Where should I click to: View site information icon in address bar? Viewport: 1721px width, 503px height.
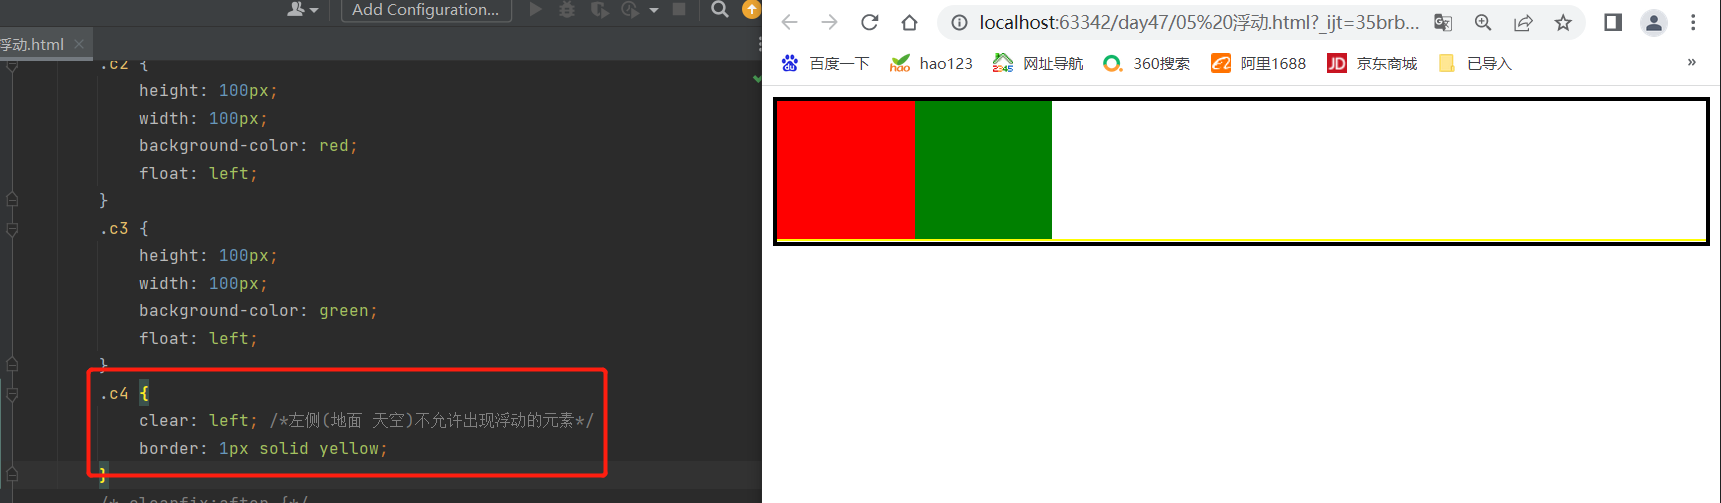[959, 22]
